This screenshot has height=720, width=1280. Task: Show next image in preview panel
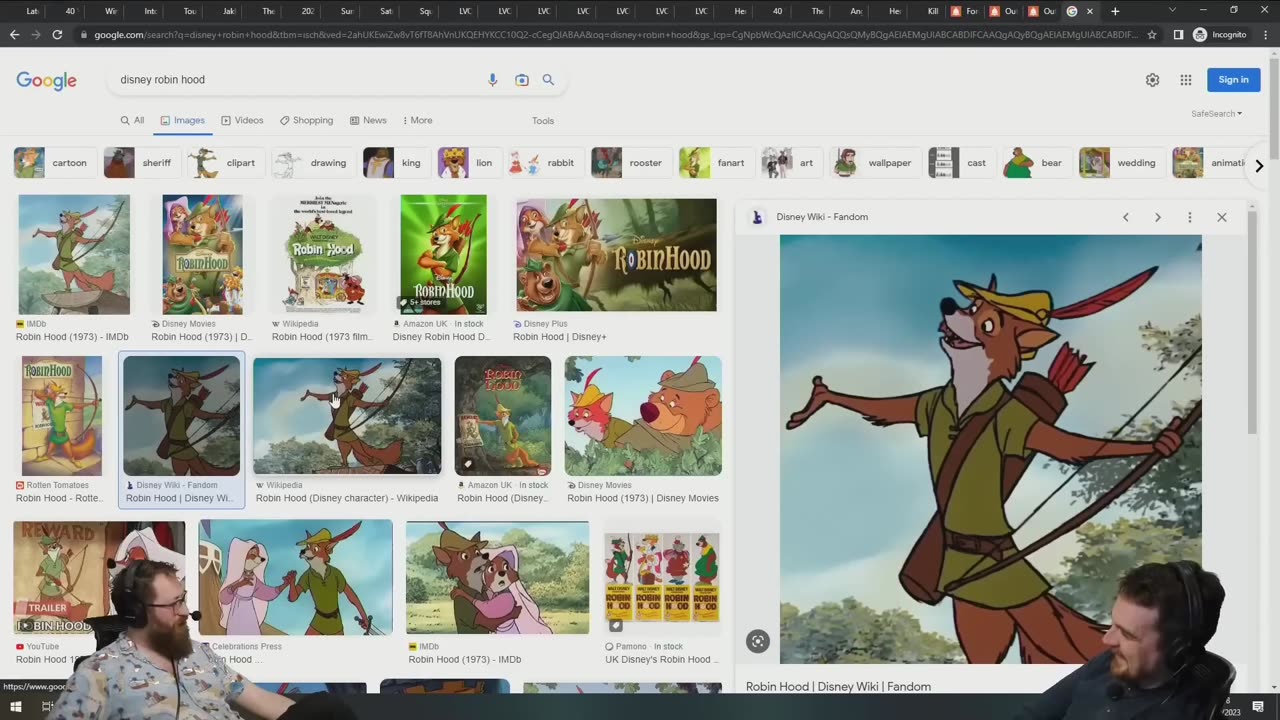click(1157, 217)
